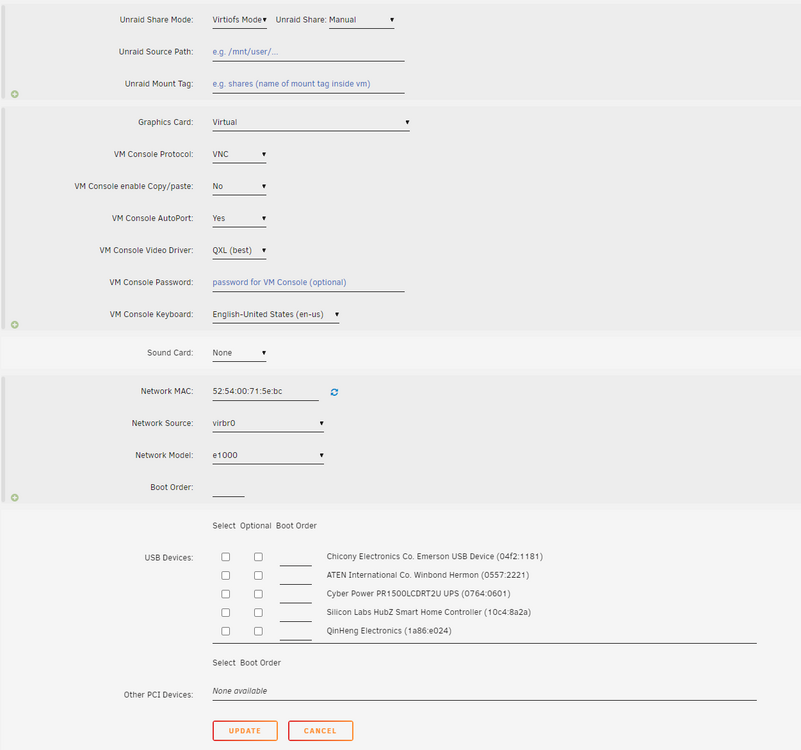Tick Select checkbox for QinHeng Electronics
The image size is (801, 750).
click(226, 631)
